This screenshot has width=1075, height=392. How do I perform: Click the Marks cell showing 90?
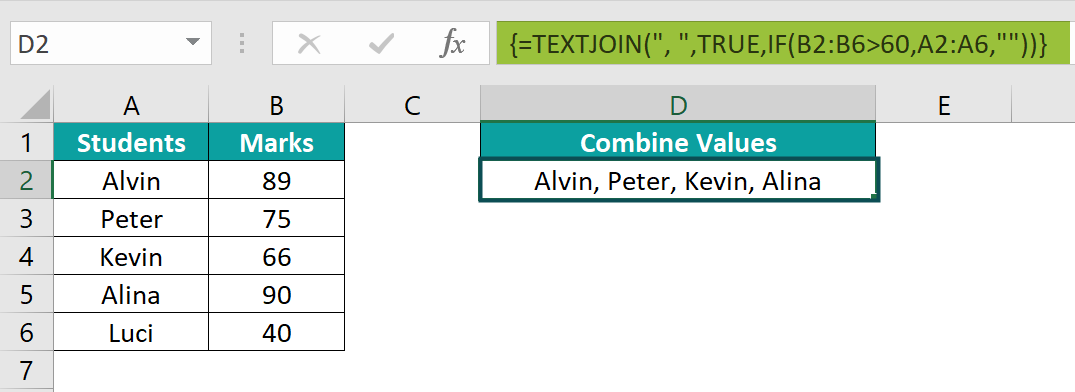276,295
